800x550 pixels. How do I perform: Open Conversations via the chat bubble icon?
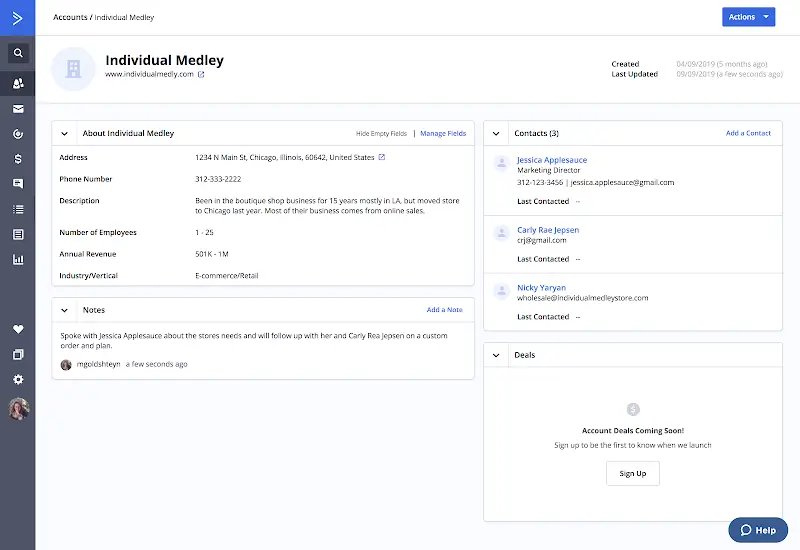pyautogui.click(x=18, y=184)
